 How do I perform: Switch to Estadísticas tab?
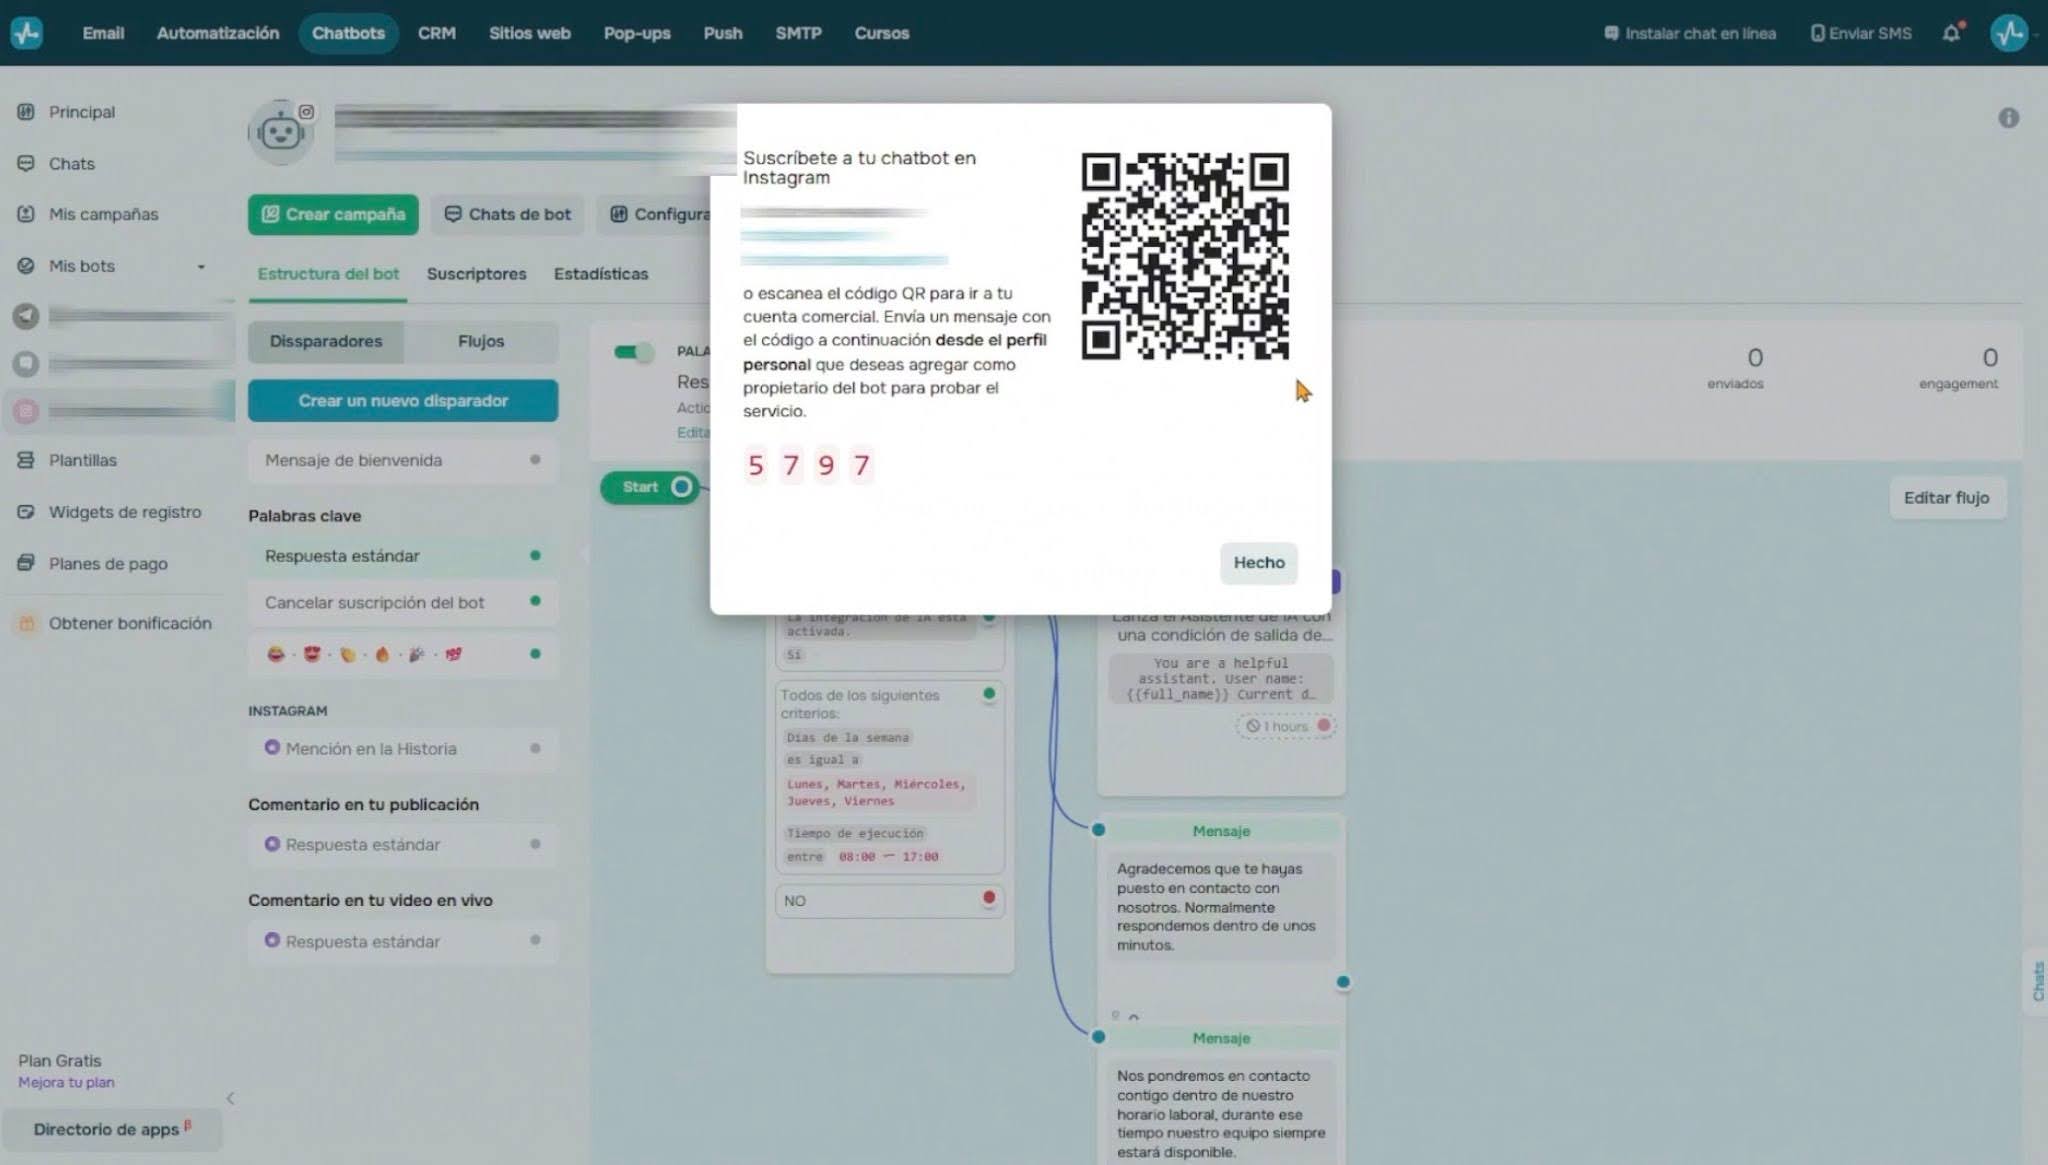click(601, 274)
